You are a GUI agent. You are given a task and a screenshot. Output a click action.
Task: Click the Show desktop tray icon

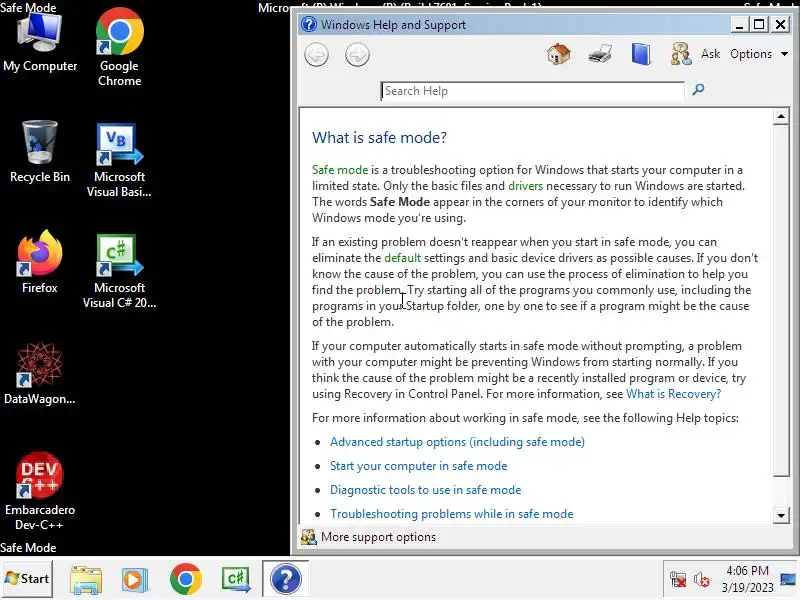(788, 579)
